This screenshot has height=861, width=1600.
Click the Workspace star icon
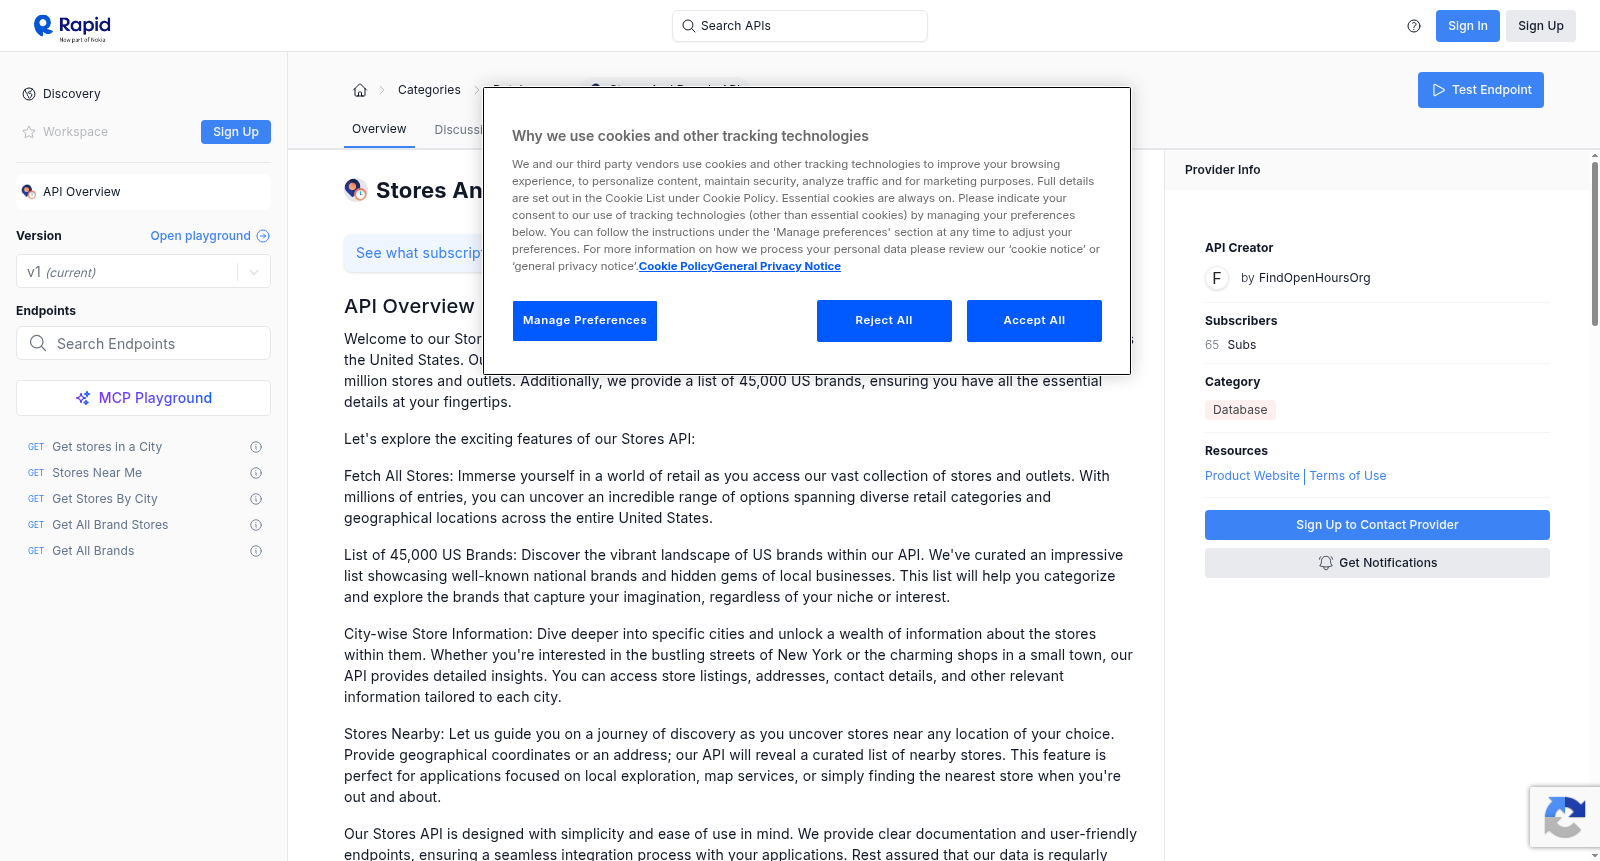(x=29, y=132)
